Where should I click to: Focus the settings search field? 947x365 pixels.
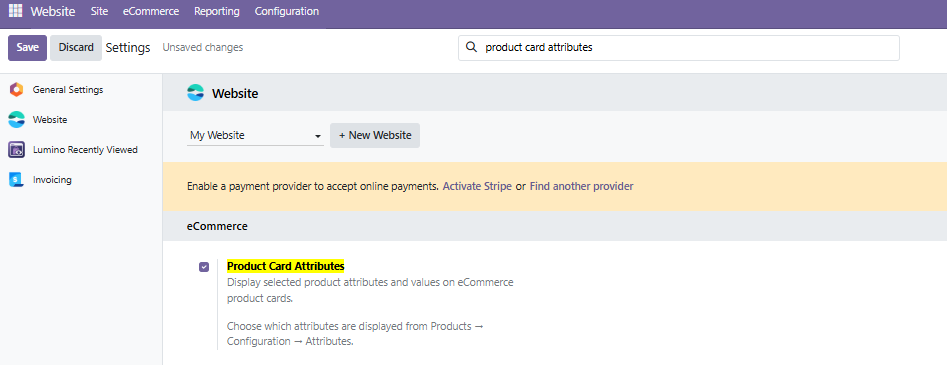pos(679,48)
